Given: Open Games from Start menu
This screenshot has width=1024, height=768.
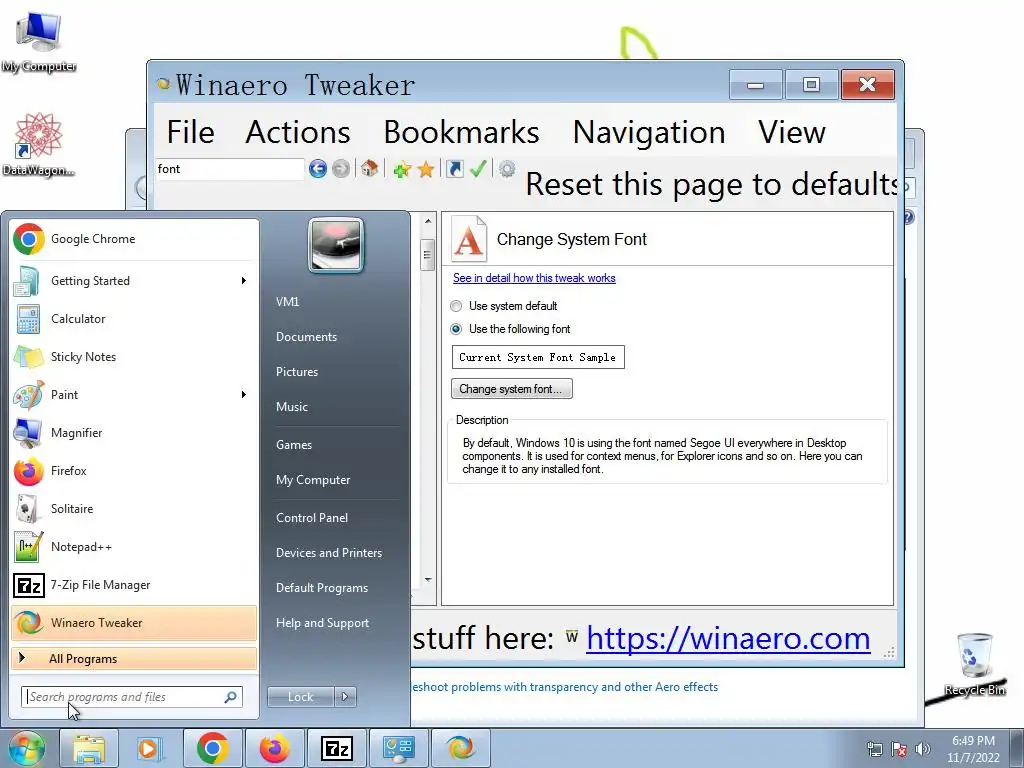Looking at the screenshot, I should click(294, 445).
